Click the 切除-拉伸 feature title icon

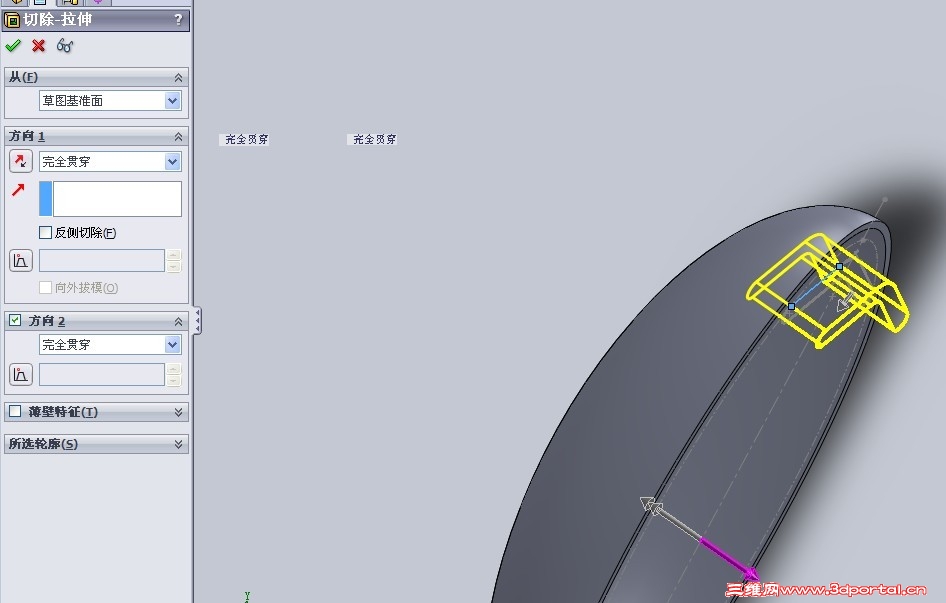12,20
